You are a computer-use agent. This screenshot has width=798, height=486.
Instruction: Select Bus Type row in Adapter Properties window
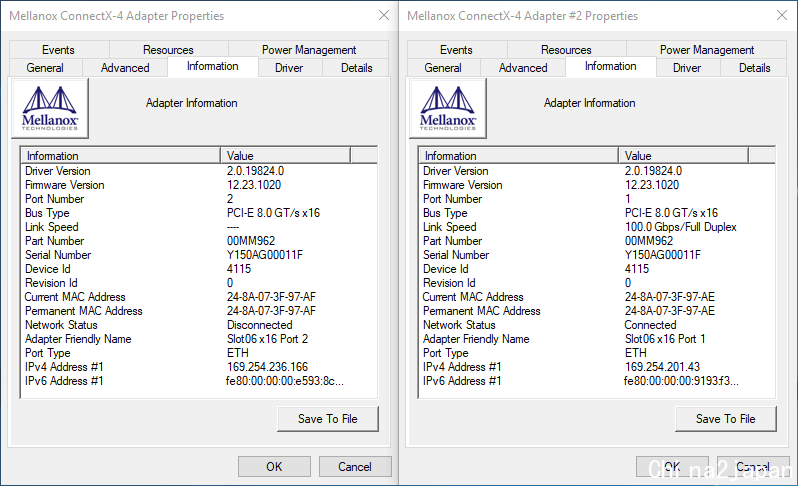pyautogui.click(x=199, y=213)
